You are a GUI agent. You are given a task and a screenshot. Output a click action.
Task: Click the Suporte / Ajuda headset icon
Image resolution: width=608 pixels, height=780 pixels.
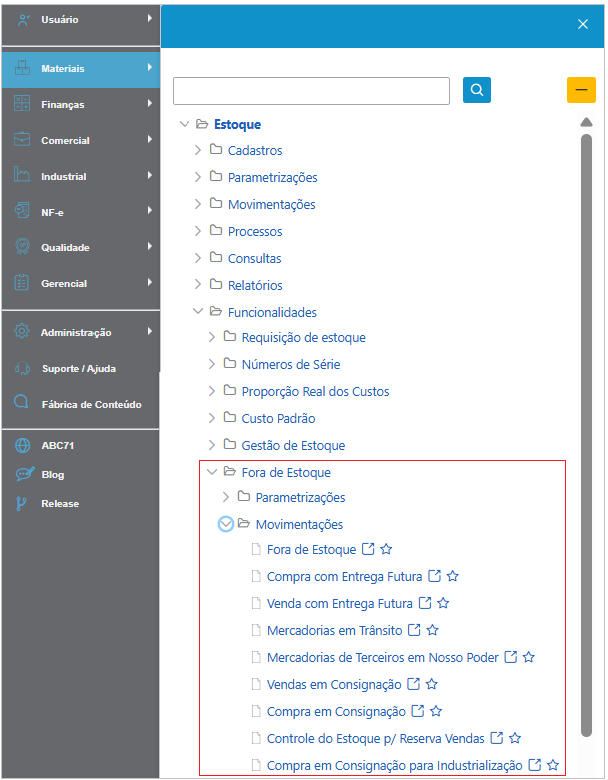22,368
